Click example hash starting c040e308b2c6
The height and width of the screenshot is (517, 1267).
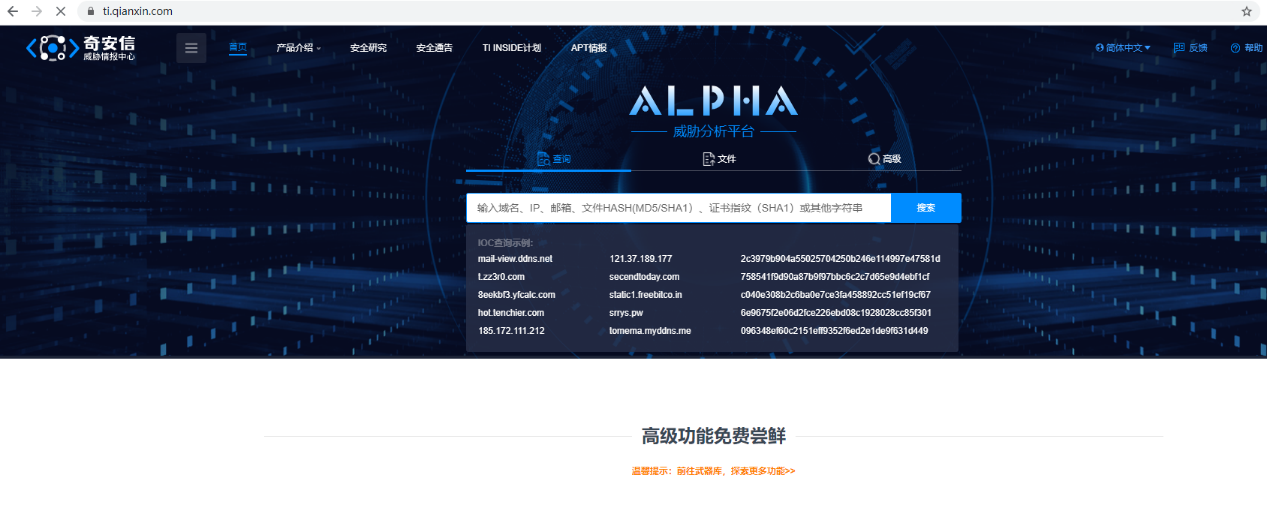pyautogui.click(x=835, y=295)
